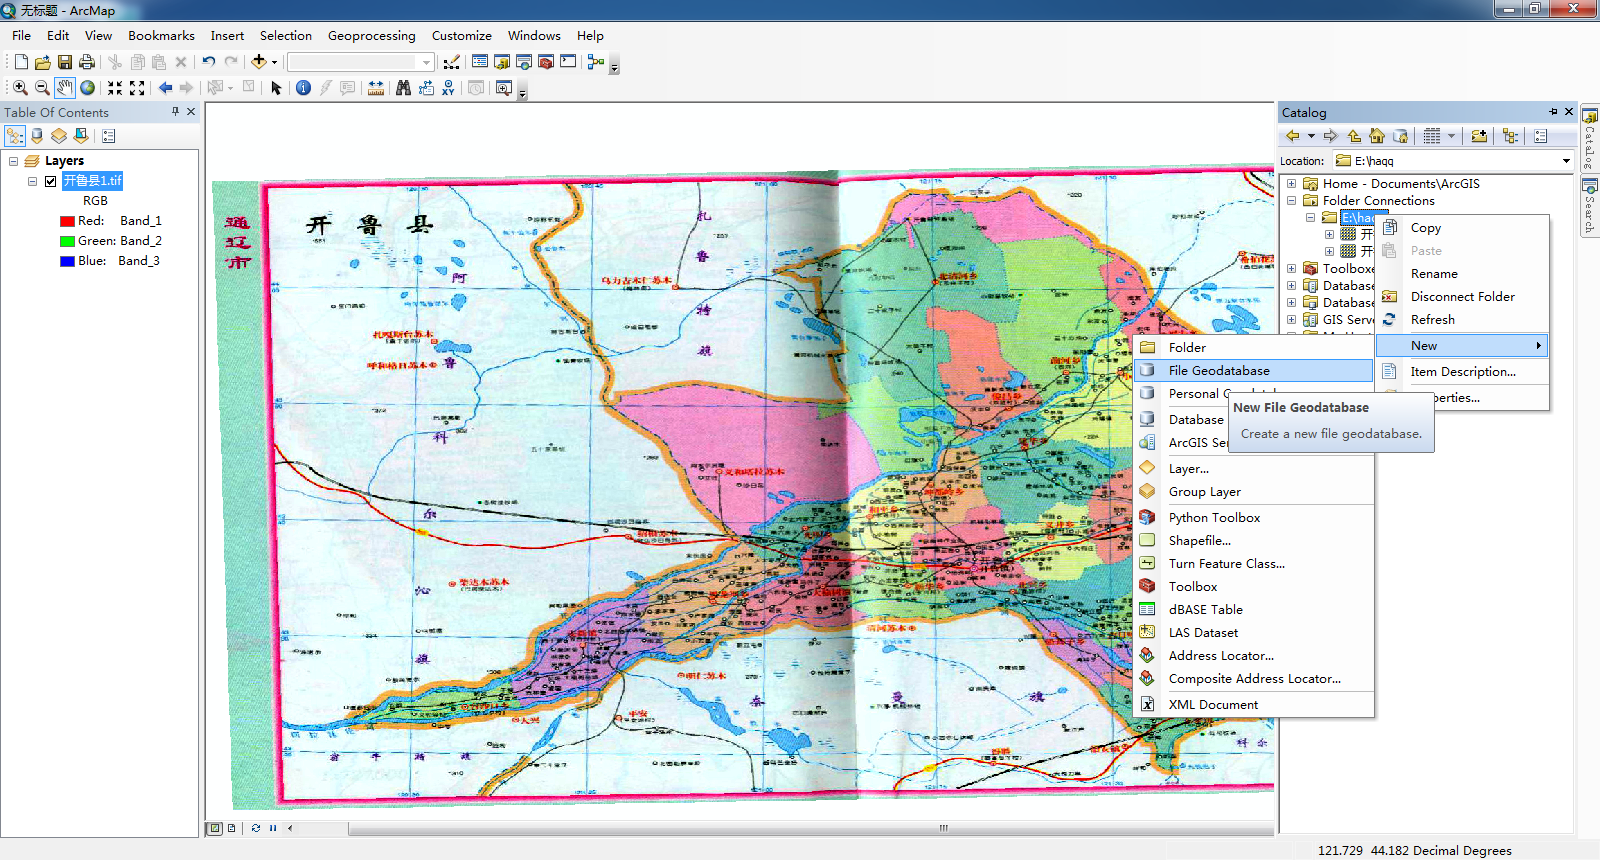The image size is (1600, 860).
Task: Launch ModelBuilder window
Action: 596,62
